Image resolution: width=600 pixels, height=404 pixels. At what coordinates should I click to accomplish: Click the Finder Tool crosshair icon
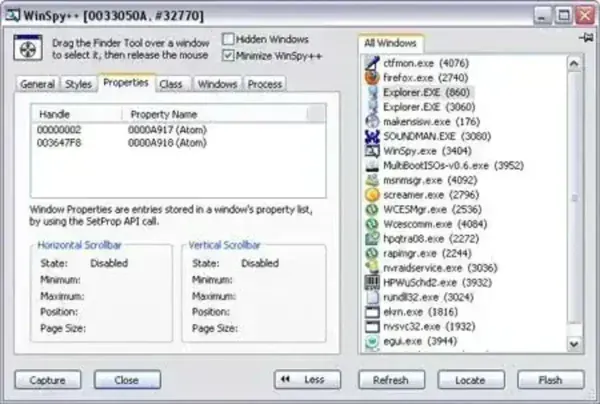pos(28,47)
